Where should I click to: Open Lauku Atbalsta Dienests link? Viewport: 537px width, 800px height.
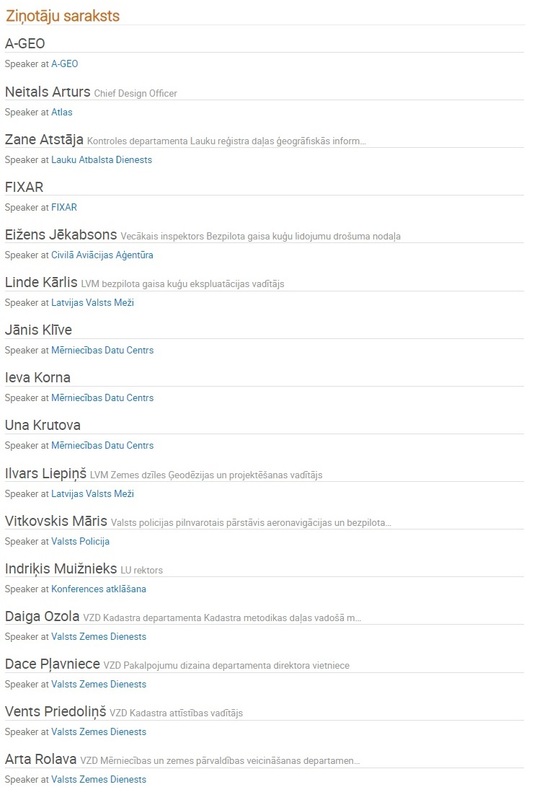(101, 160)
